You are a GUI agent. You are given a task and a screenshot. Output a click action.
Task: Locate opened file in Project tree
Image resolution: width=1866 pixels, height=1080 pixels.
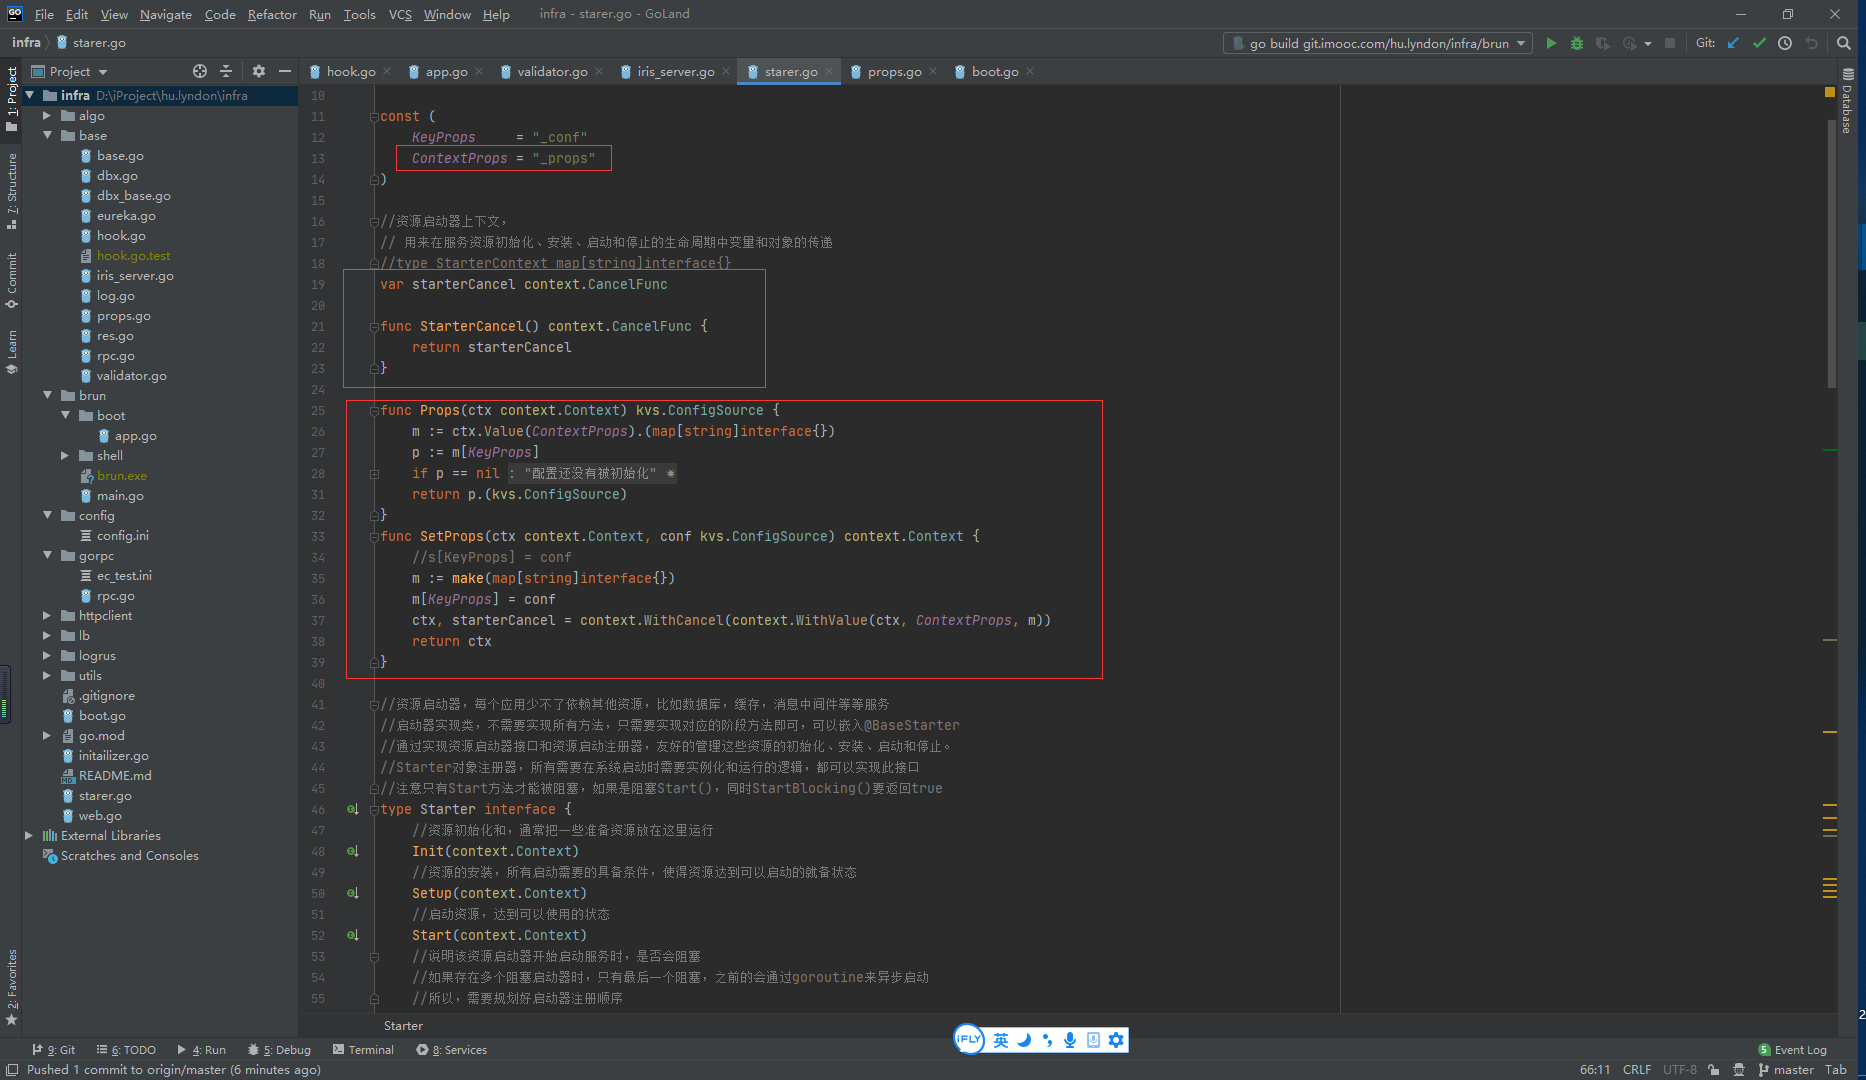click(200, 71)
